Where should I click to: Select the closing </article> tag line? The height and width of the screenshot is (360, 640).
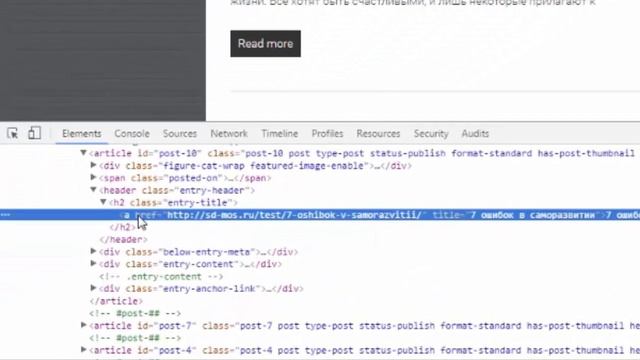tap(116, 301)
